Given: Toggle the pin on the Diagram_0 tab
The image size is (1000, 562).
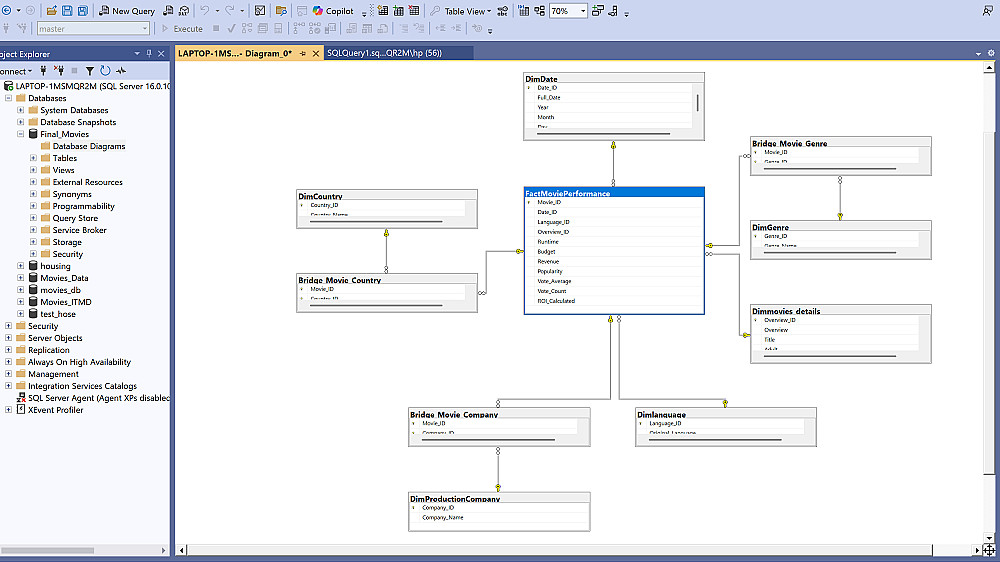Looking at the screenshot, I should click(x=303, y=53).
